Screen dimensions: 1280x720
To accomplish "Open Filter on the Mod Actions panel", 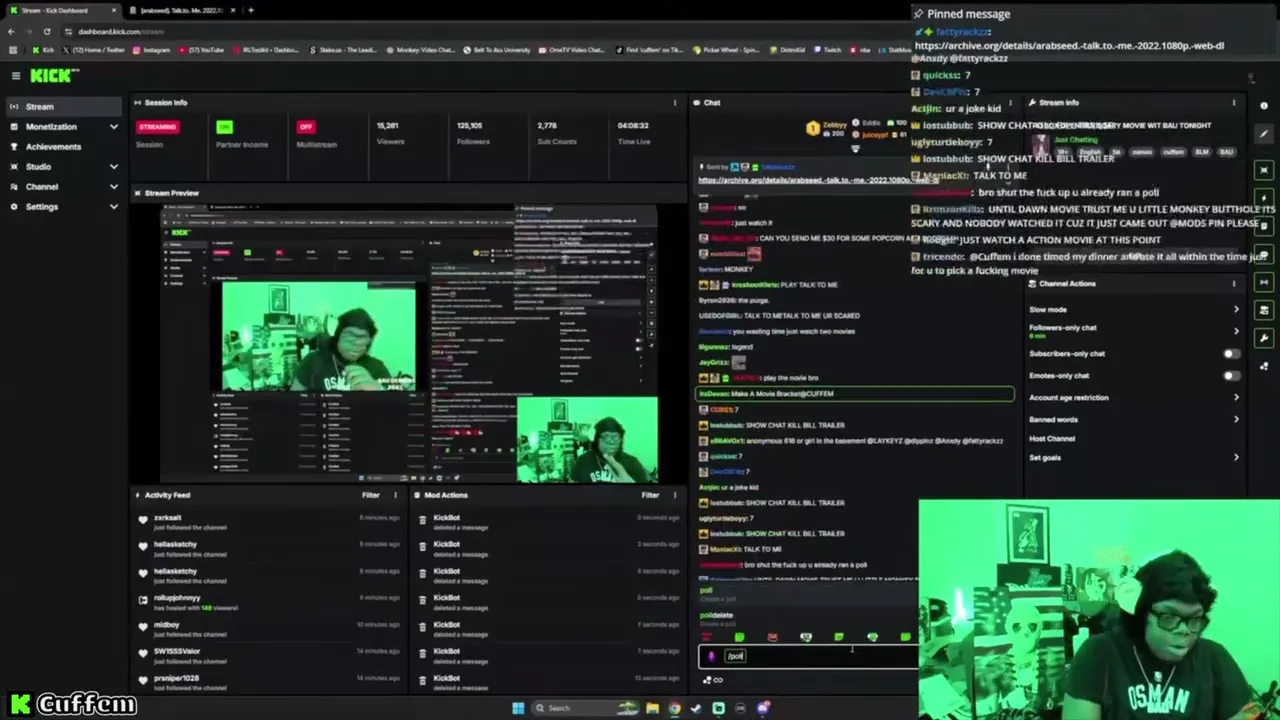I will 650,495.
